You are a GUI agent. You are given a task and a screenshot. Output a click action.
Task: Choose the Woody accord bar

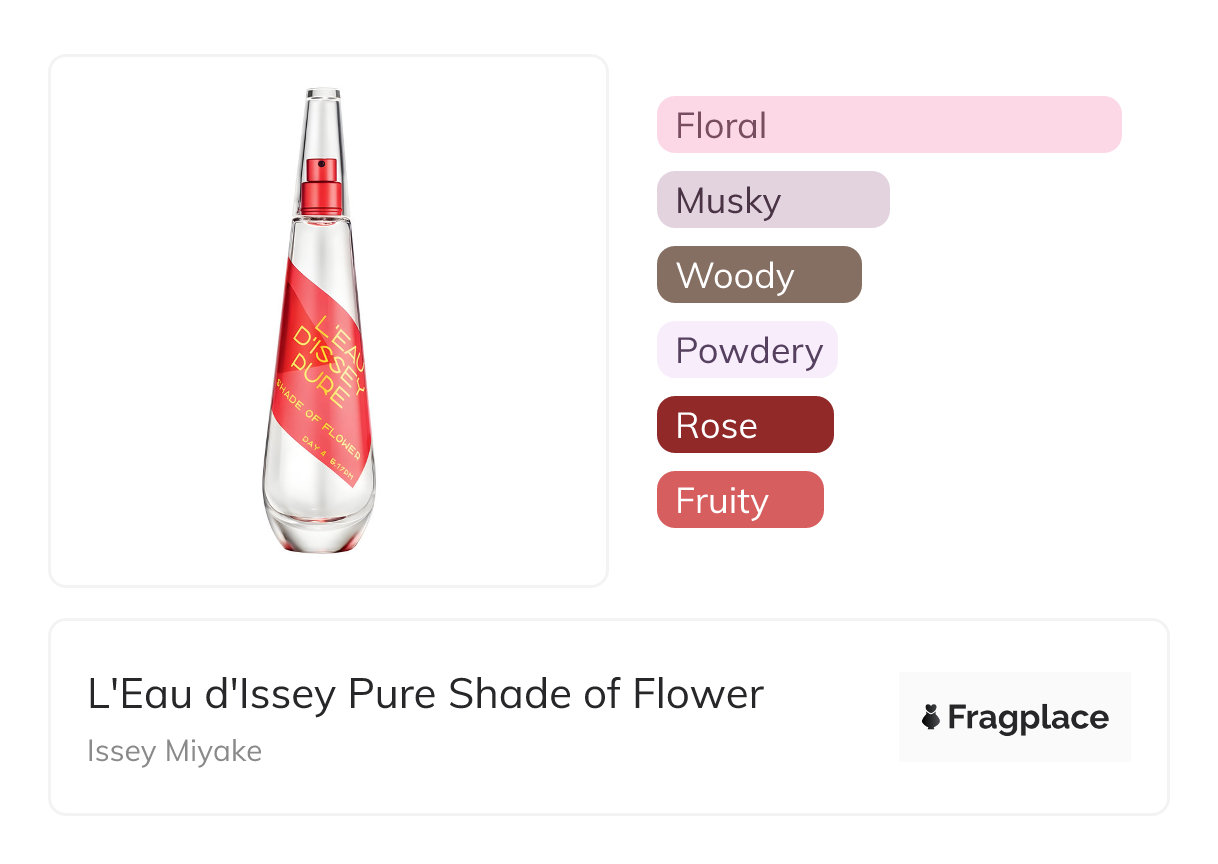tap(758, 275)
